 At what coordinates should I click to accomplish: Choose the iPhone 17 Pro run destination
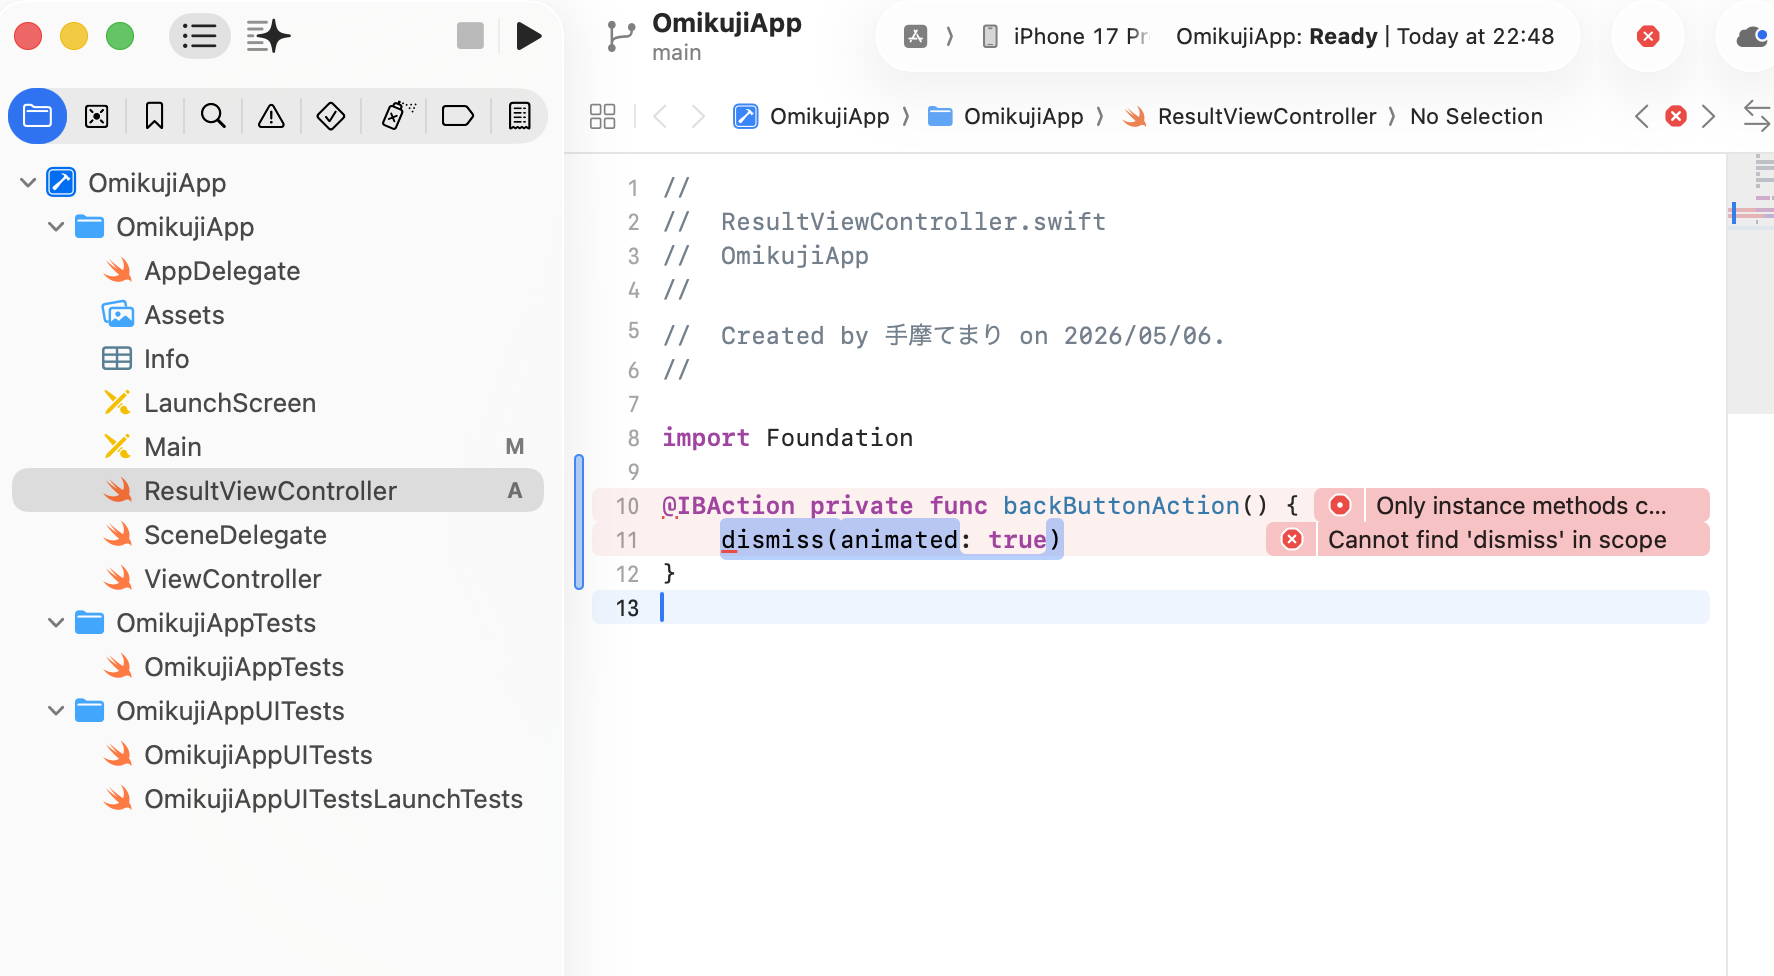point(1066,37)
